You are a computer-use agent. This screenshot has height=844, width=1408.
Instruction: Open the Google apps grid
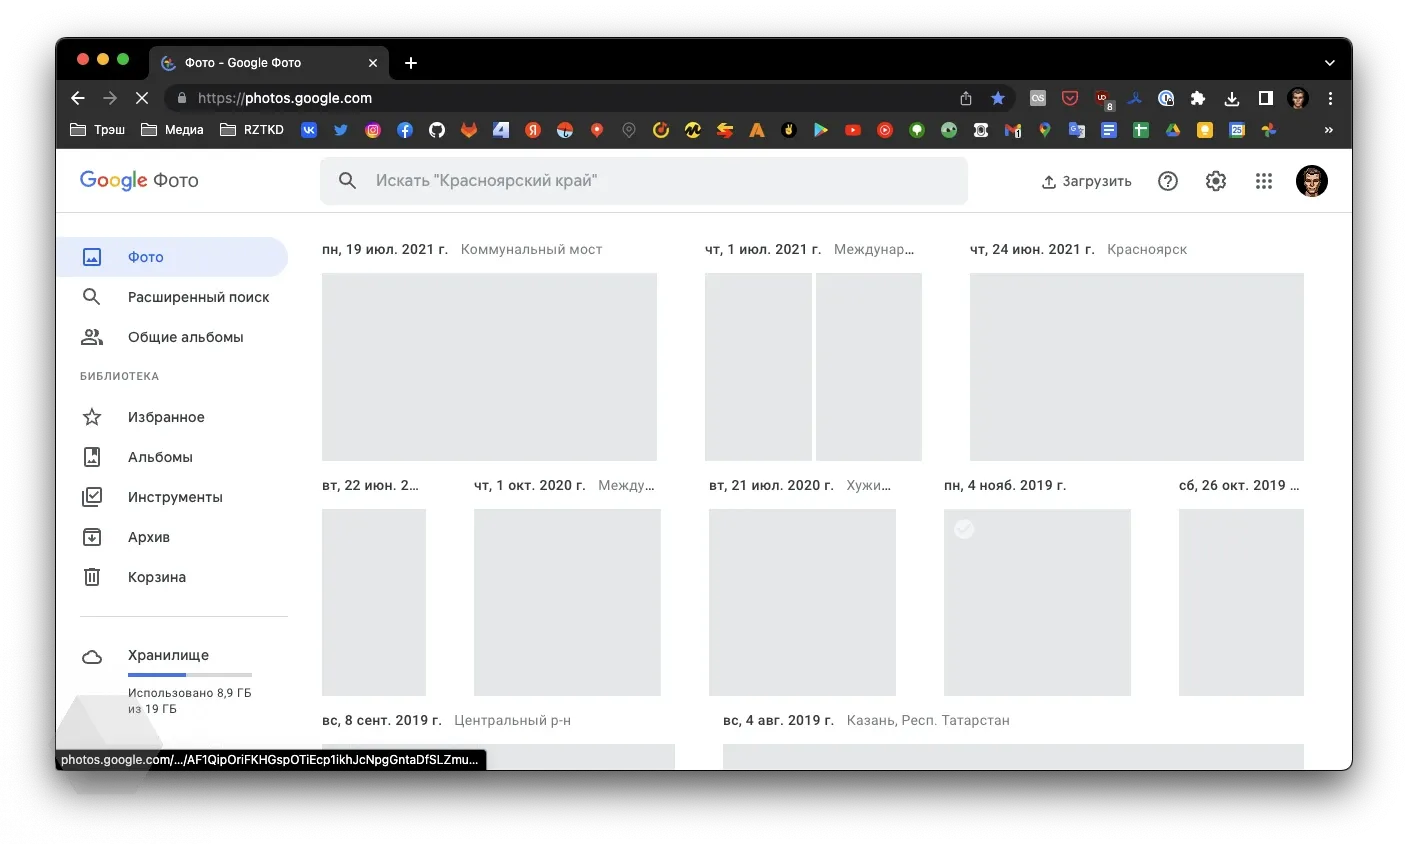click(1264, 181)
